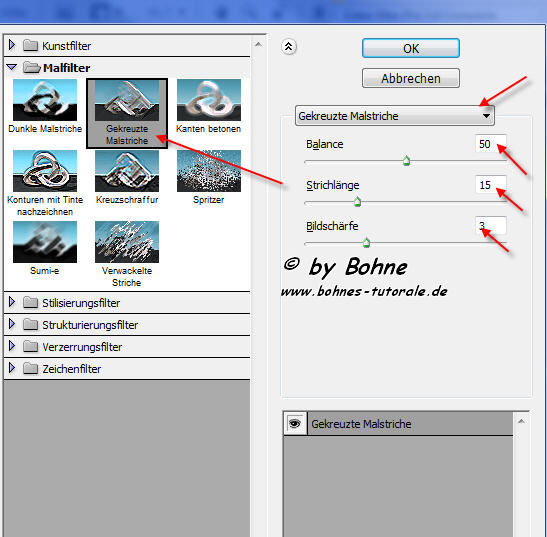This screenshot has height=537, width=547.
Task: Collapse the filter gallery with double-chevron icon
Action: [x=289, y=47]
